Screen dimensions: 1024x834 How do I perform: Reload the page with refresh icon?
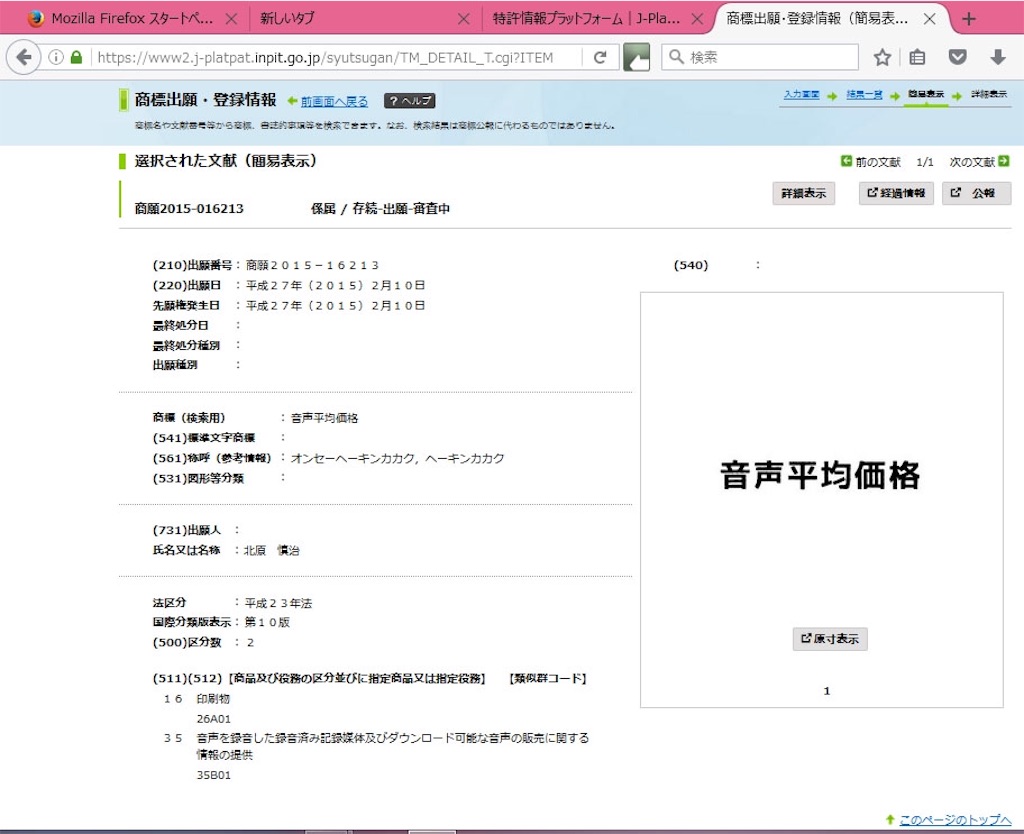(600, 57)
